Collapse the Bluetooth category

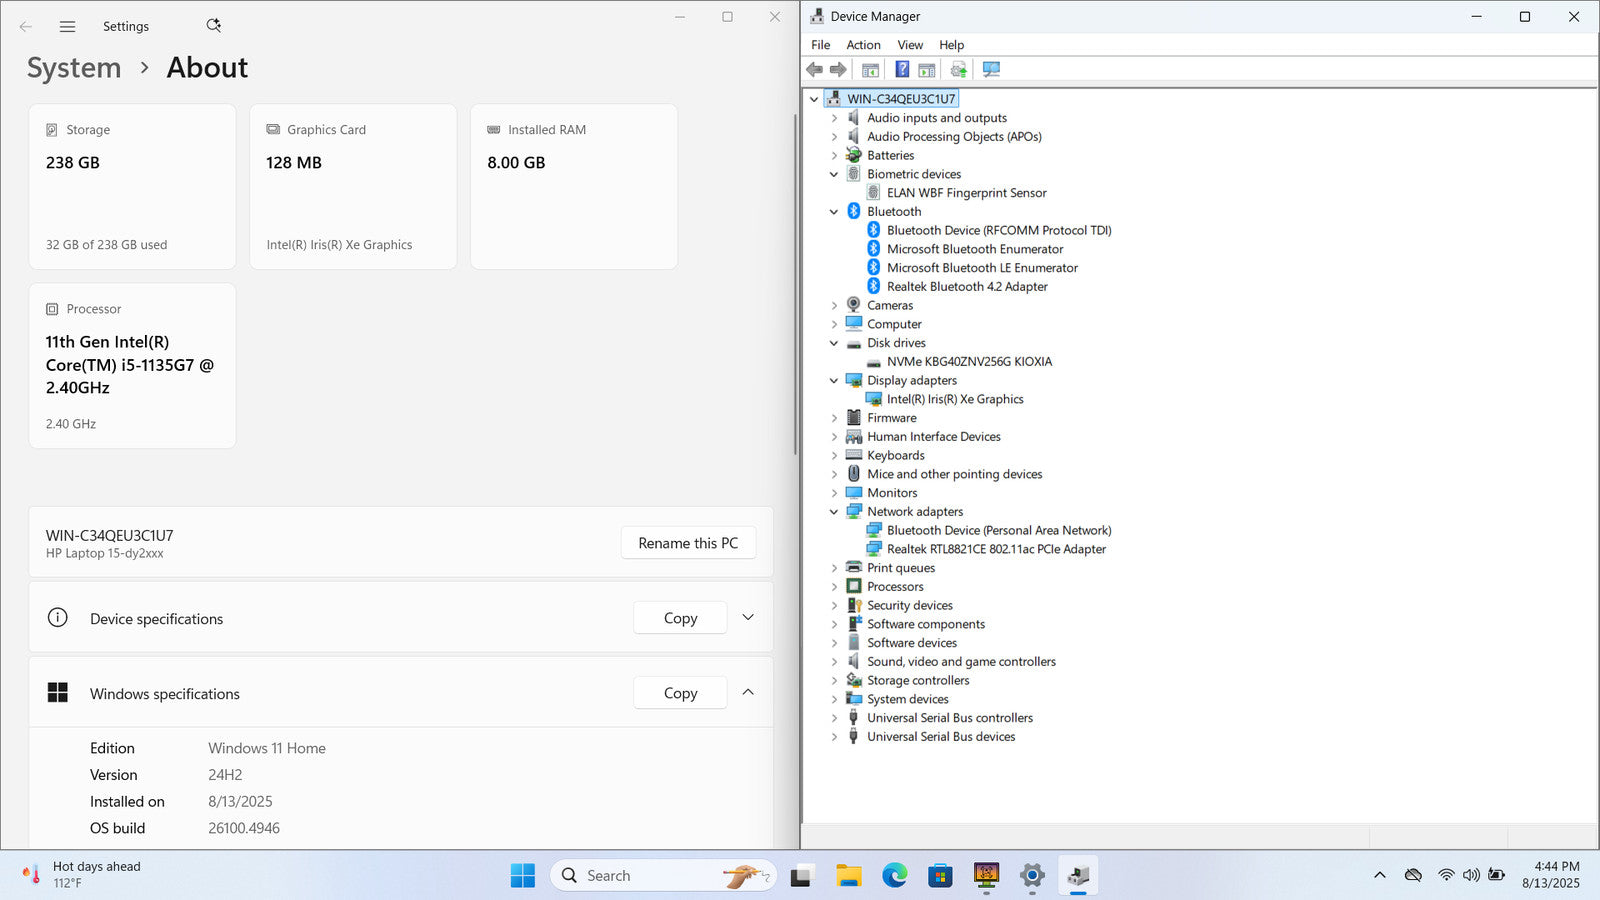(834, 212)
